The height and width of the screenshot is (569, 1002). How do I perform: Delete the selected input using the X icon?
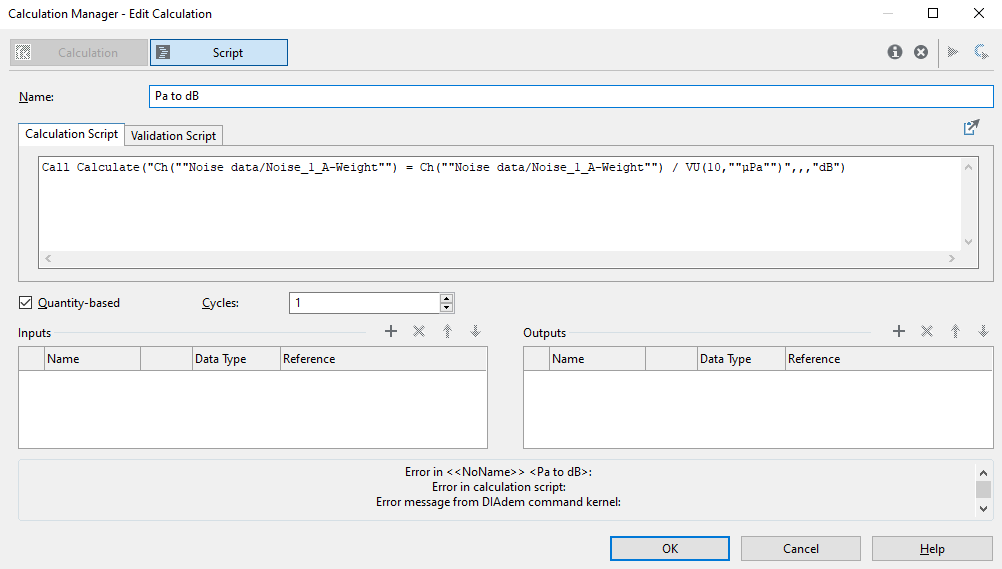pos(419,331)
